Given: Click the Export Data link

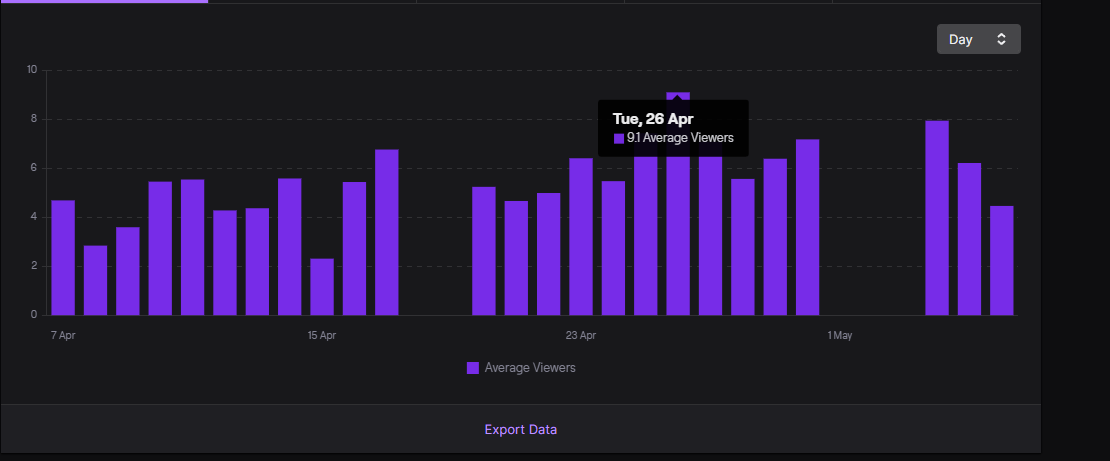Looking at the screenshot, I should pyautogui.click(x=520, y=429).
